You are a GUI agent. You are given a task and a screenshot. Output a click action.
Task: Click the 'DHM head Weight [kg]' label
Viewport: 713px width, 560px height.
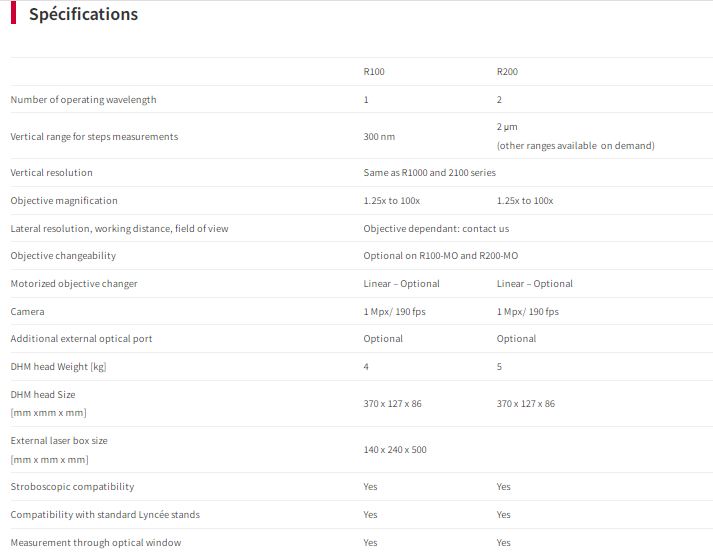tap(58, 367)
